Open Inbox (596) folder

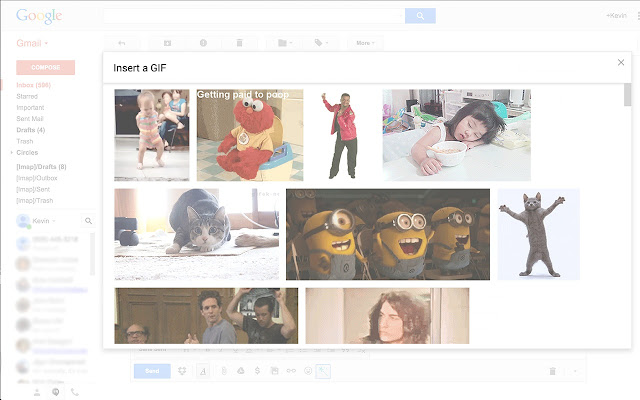[x=33, y=85]
